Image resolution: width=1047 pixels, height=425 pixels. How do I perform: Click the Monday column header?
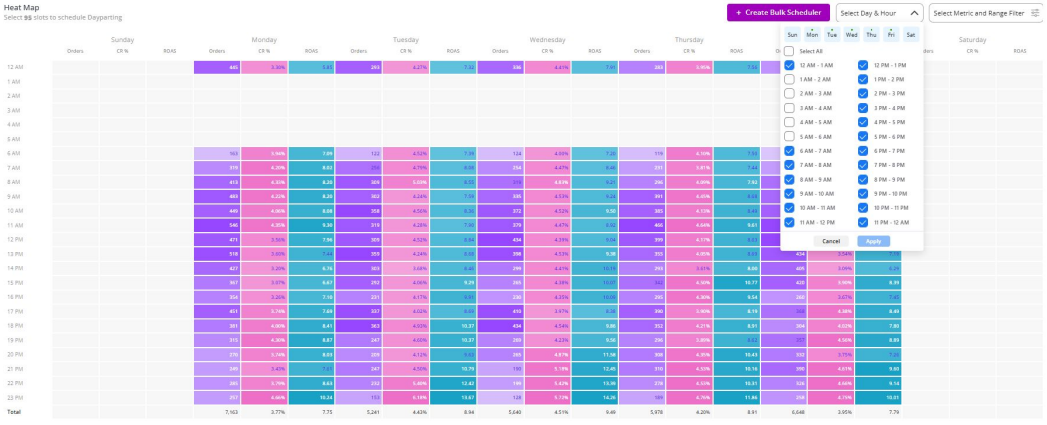pyautogui.click(x=264, y=40)
